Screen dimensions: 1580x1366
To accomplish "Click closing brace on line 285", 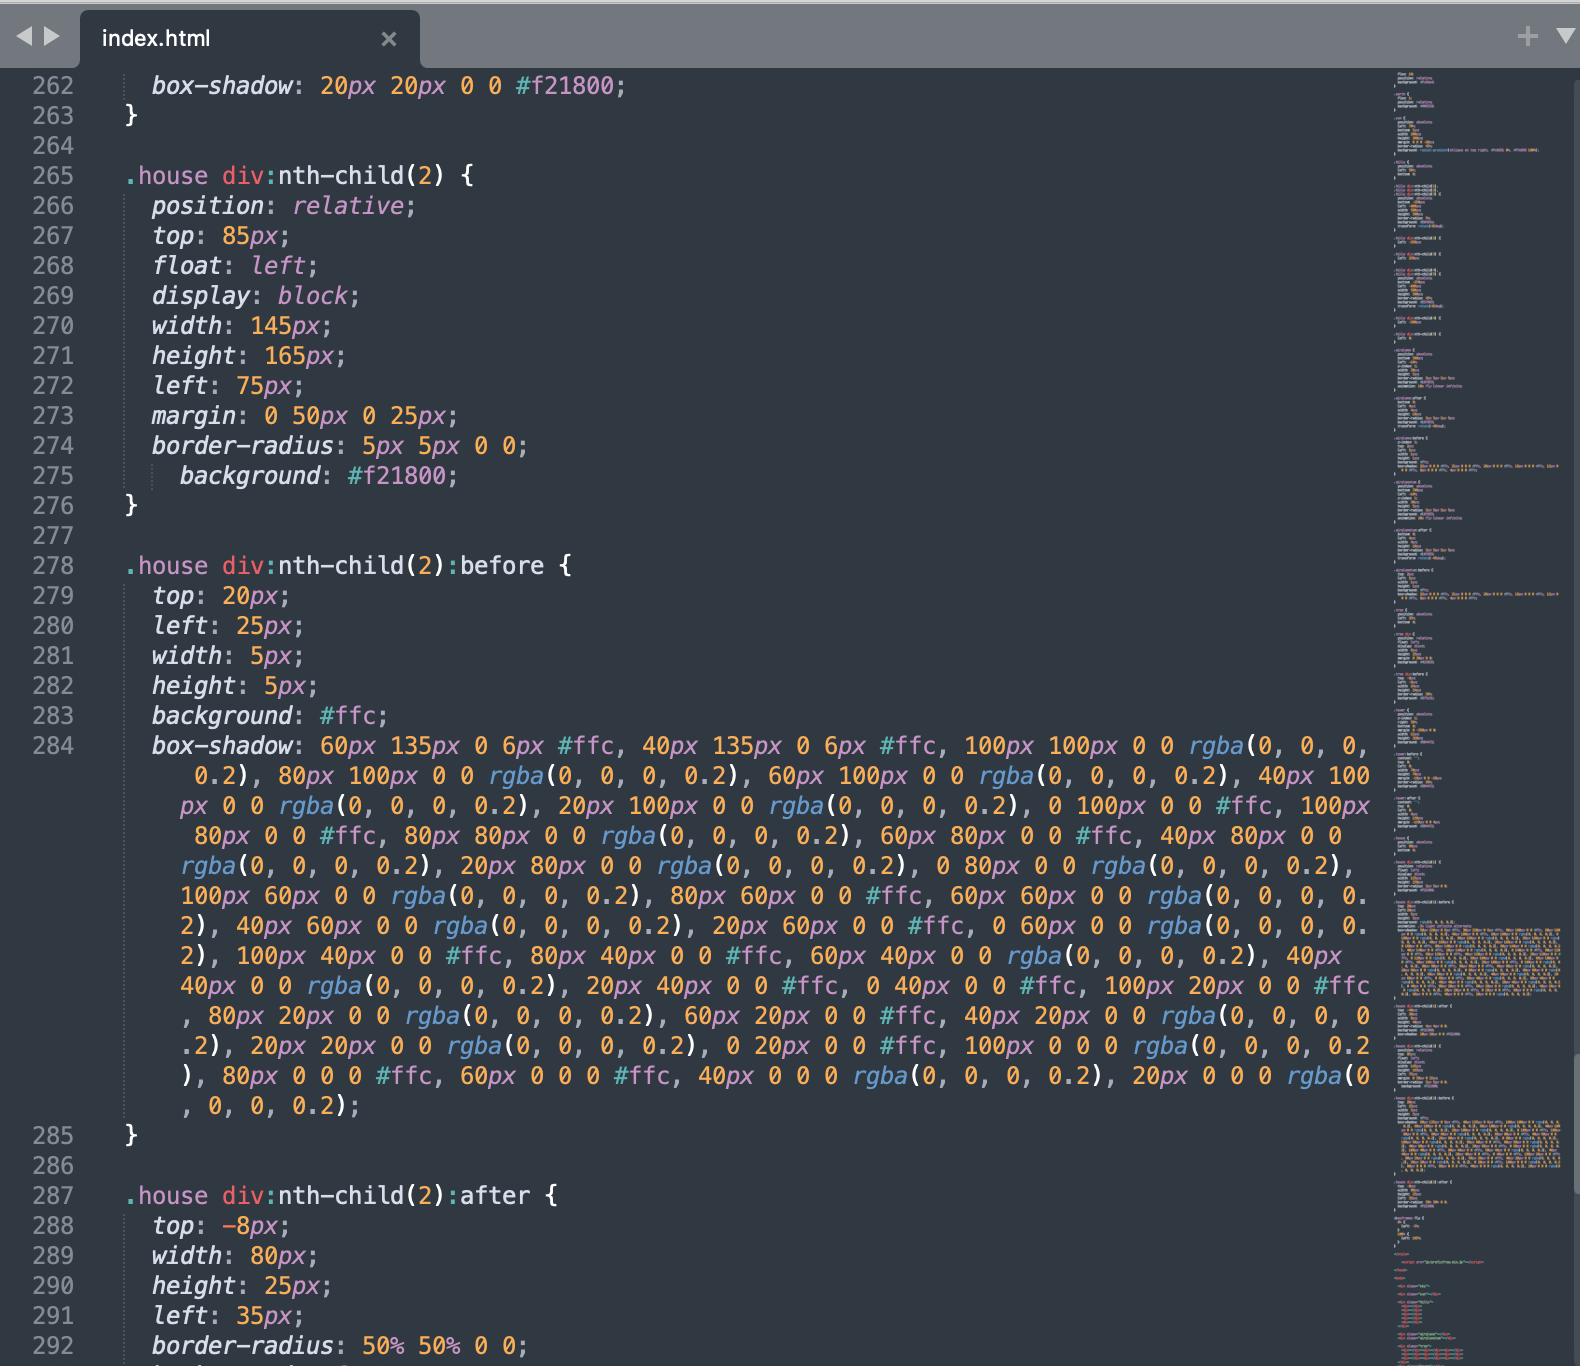I will 131,1136.
